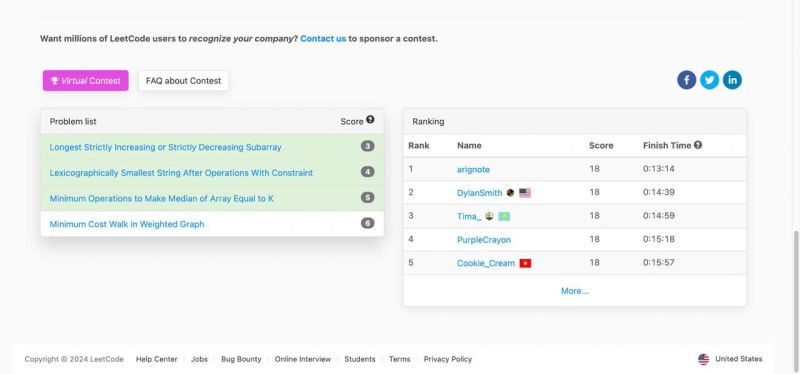Open United States region selector
Screen dimensions: 800x374
click(730, 359)
